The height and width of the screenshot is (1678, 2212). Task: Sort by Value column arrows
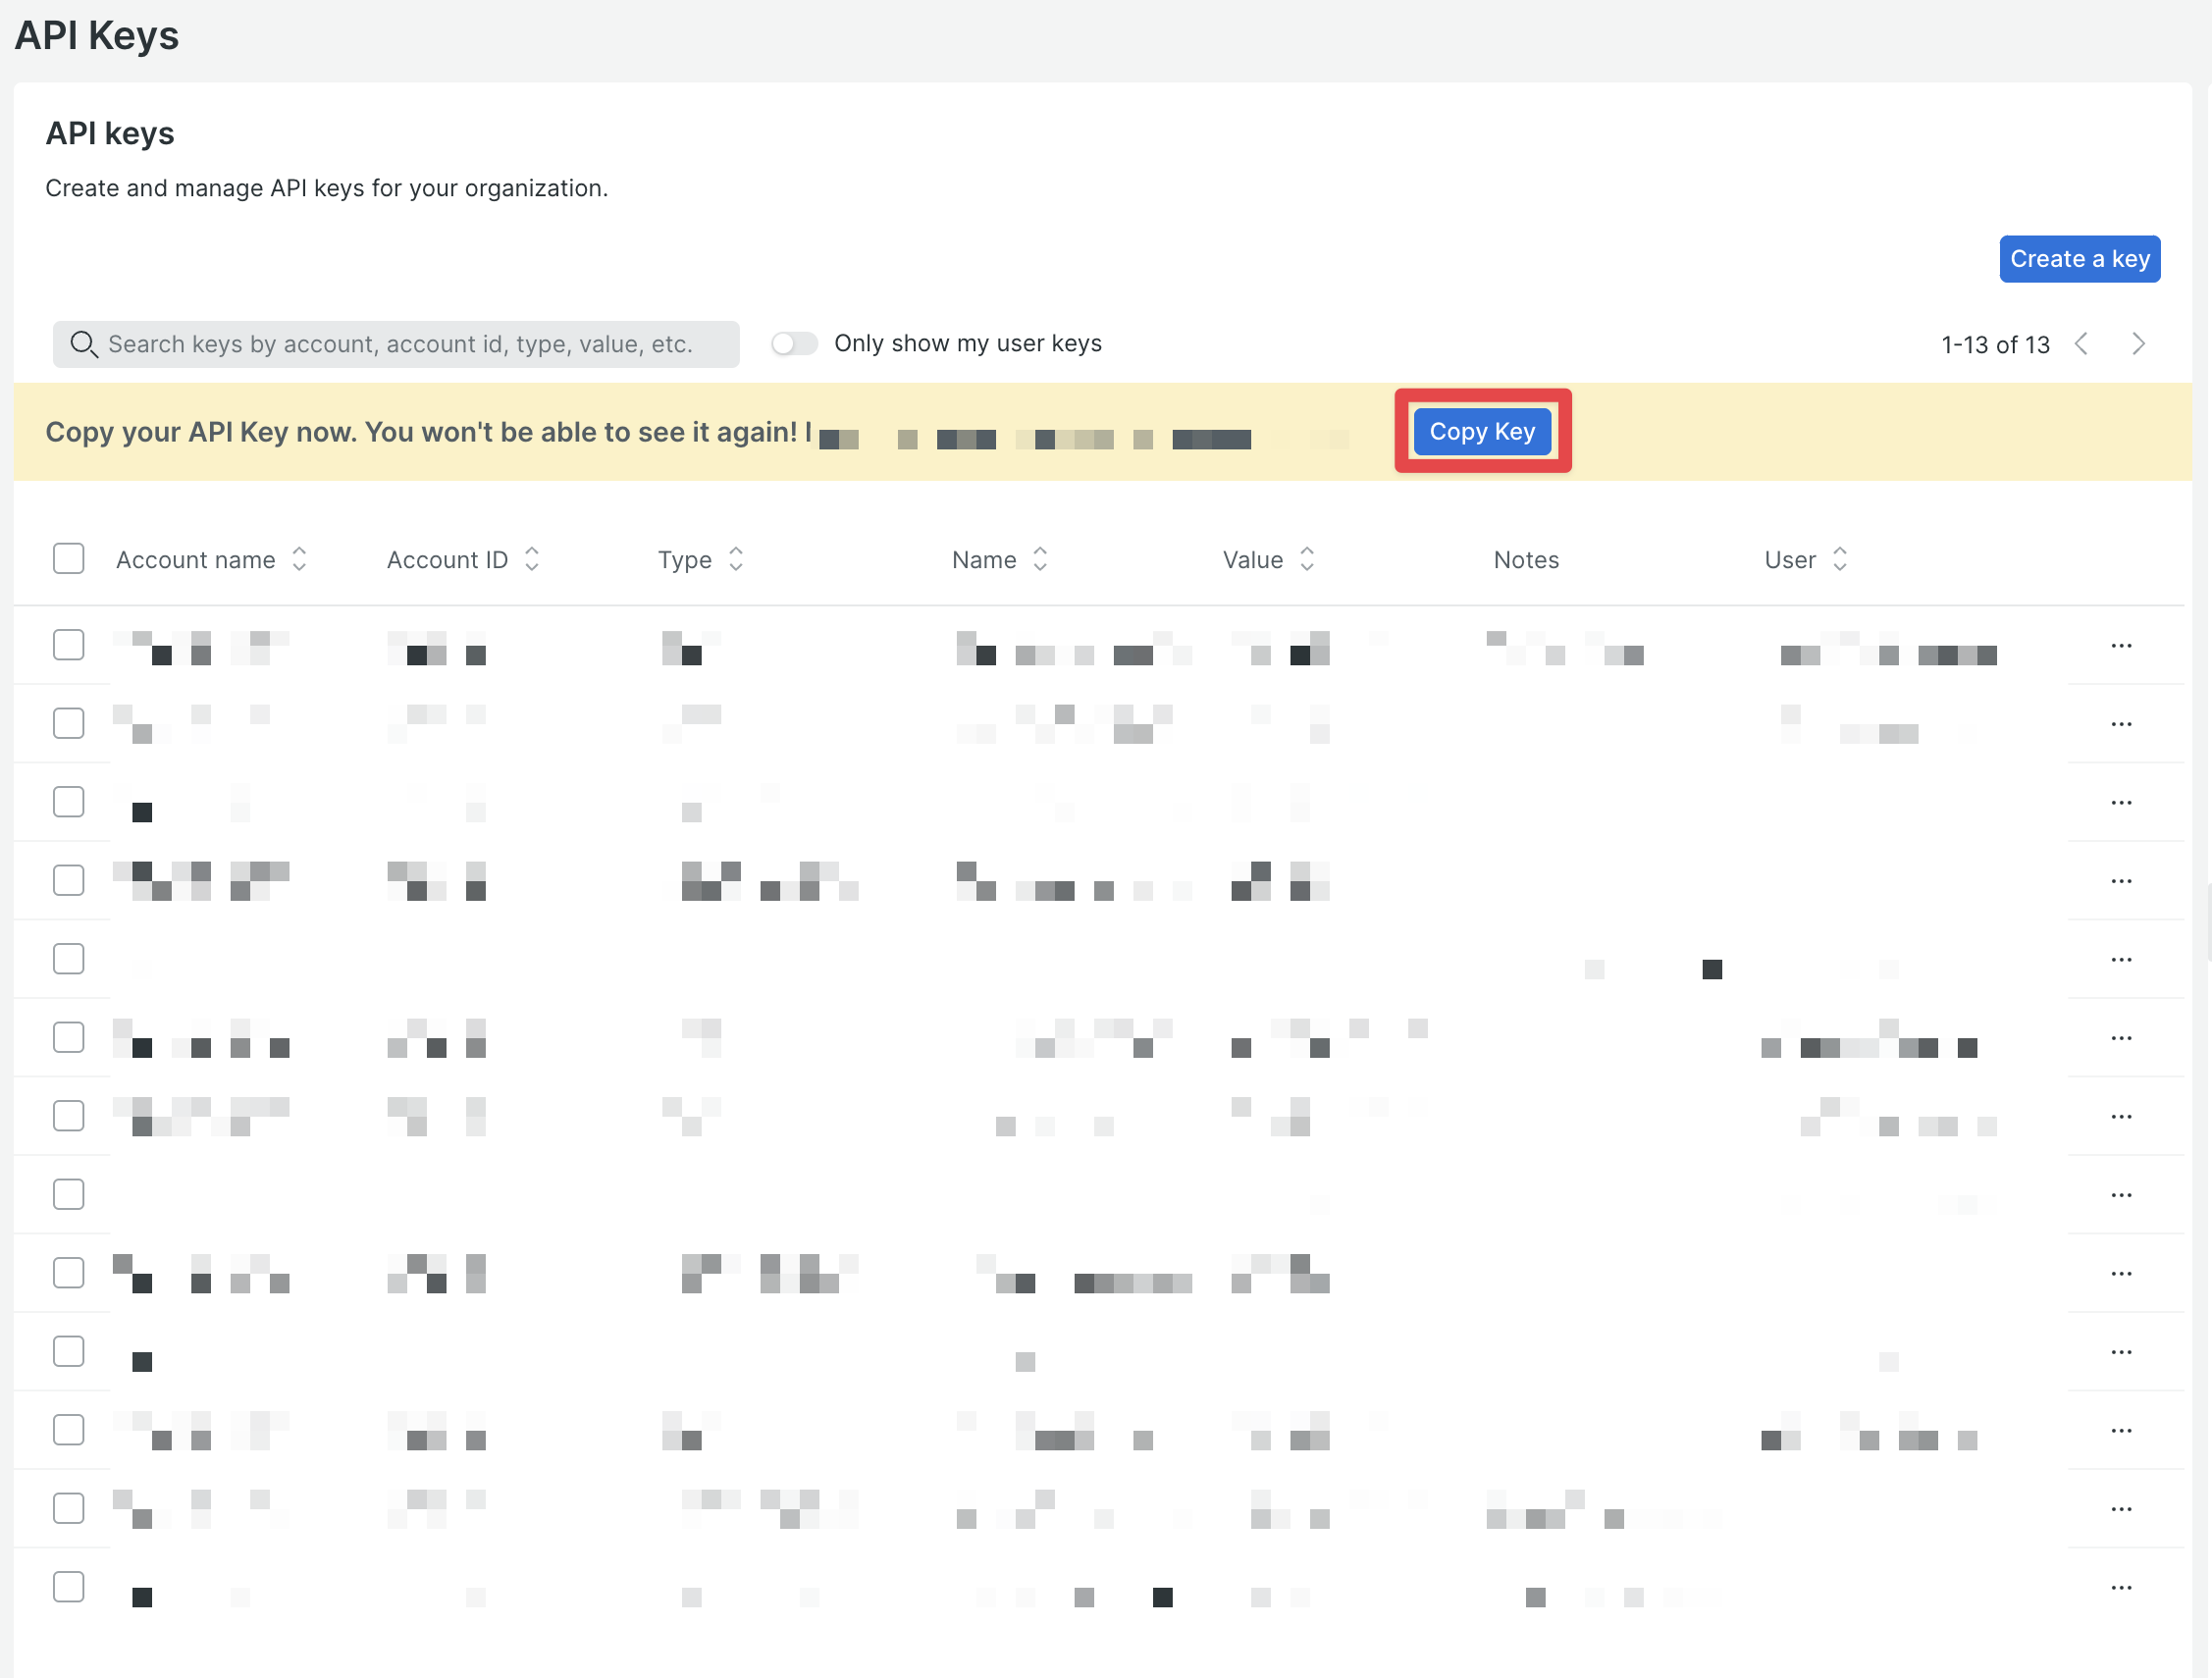point(1307,559)
